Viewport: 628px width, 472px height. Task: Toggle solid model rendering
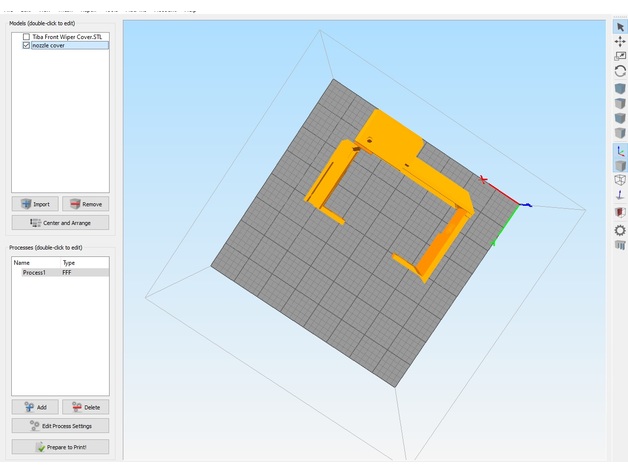pyautogui.click(x=620, y=165)
